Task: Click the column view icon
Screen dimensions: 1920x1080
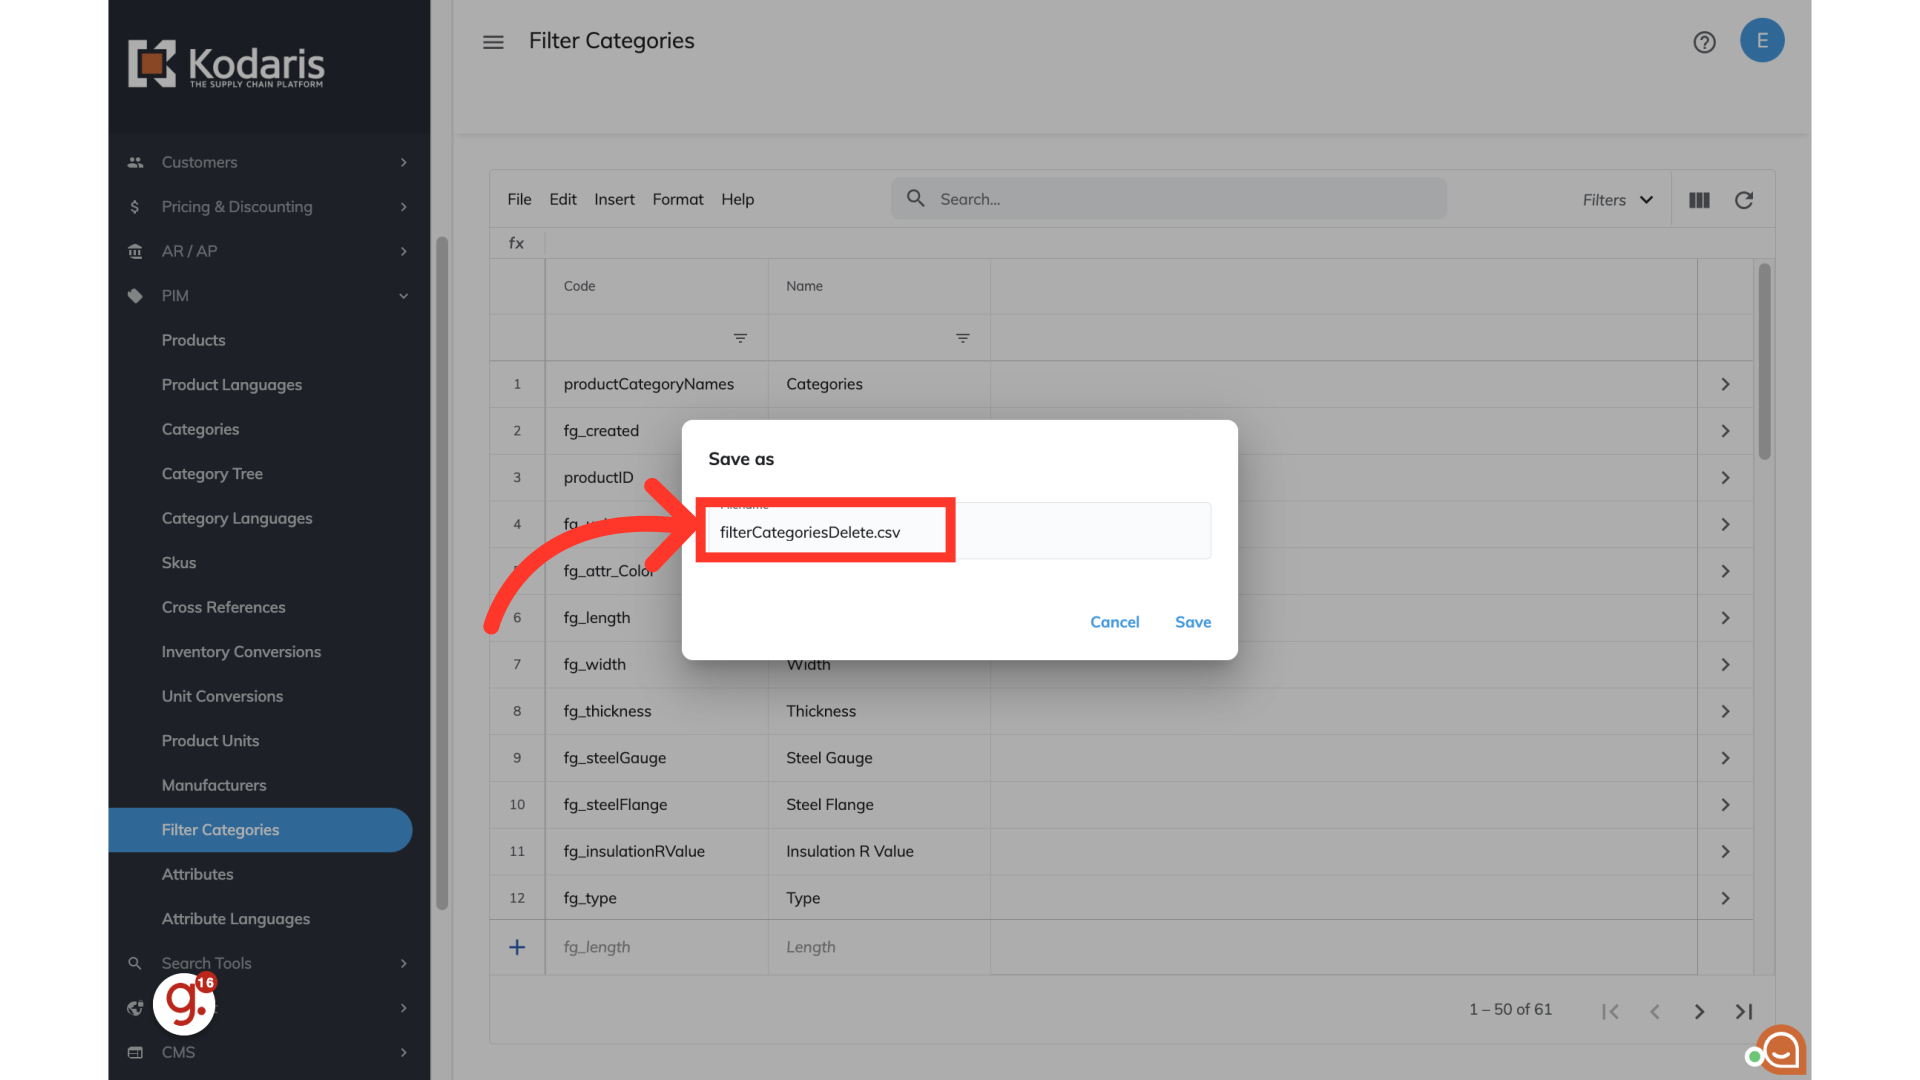Action: click(x=1699, y=200)
